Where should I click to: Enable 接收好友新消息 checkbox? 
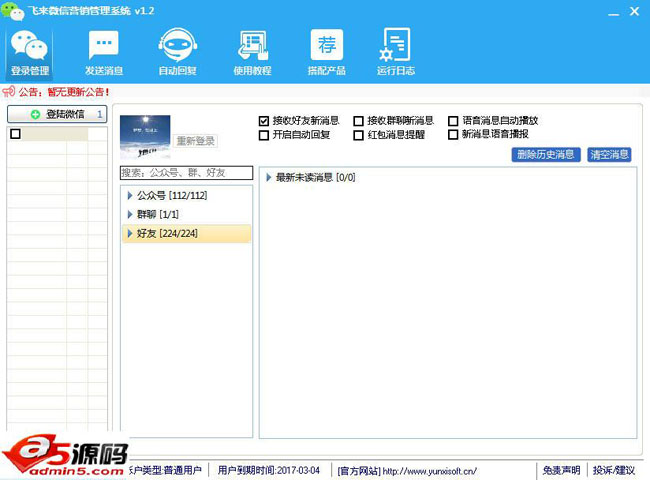coord(264,121)
